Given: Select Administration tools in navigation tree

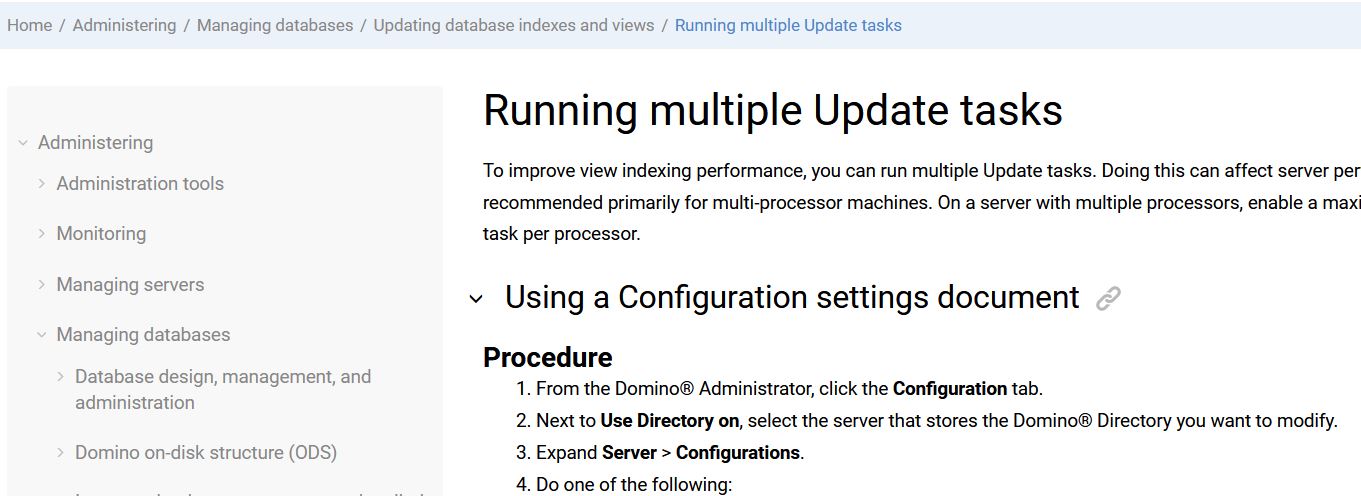Looking at the screenshot, I should [x=140, y=184].
